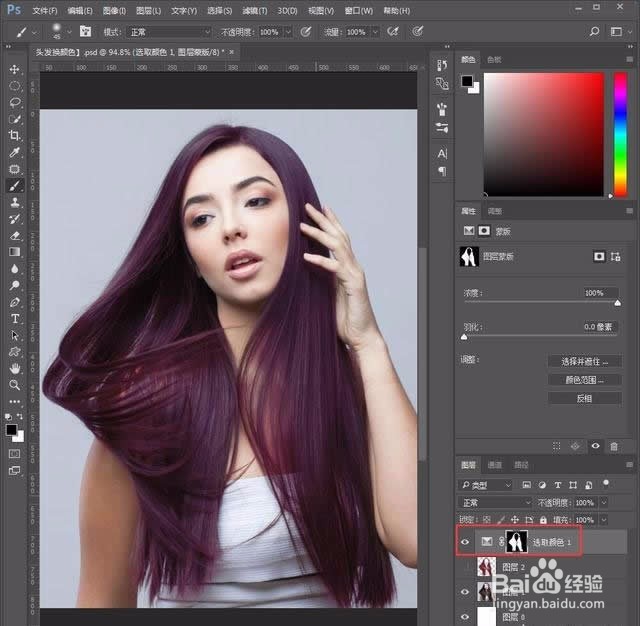
Task: Click the toolbox foreground color swatch
Action: [11, 430]
